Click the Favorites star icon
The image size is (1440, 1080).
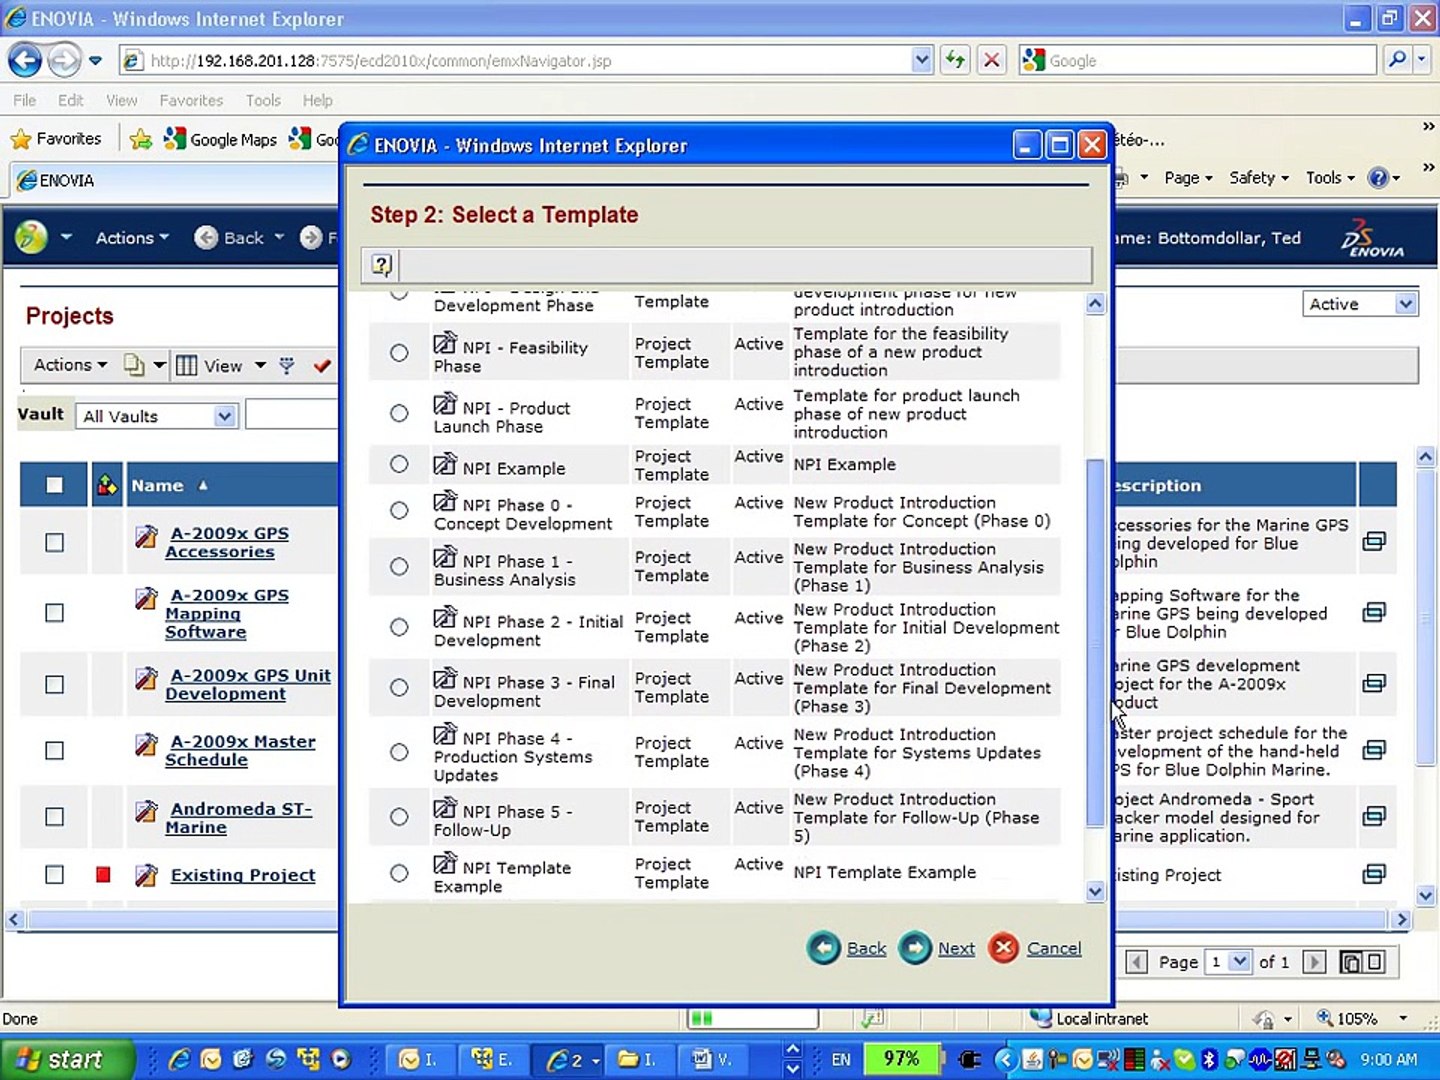click(20, 139)
